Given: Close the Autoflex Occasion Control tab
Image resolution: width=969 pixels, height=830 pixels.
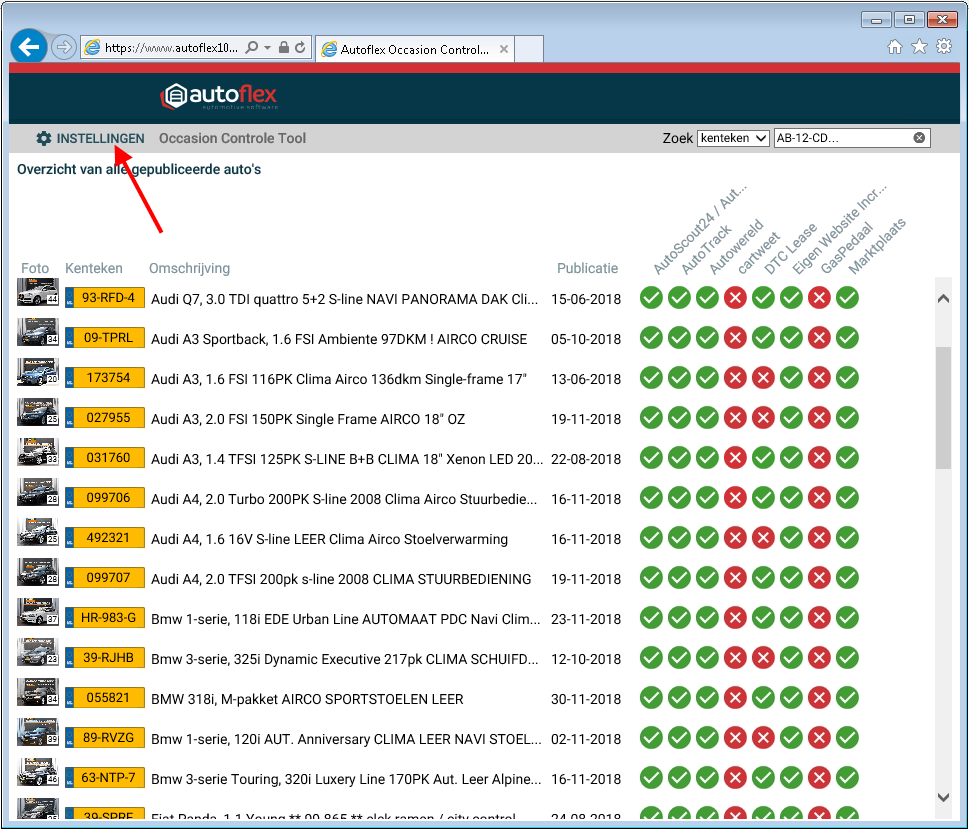Looking at the screenshot, I should [x=504, y=49].
